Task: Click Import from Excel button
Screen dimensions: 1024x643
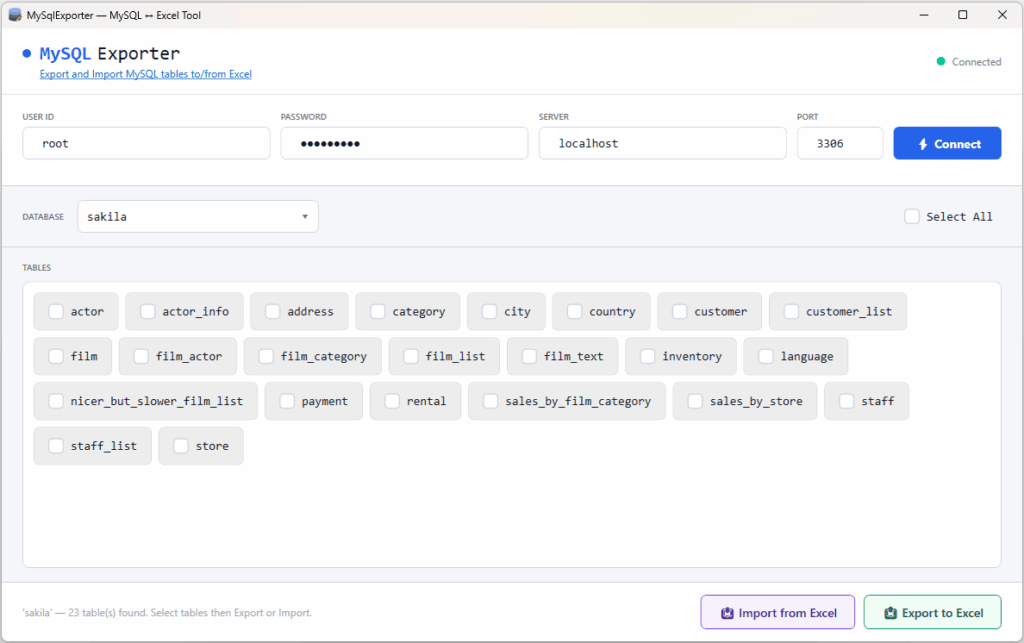Action: tap(778, 612)
